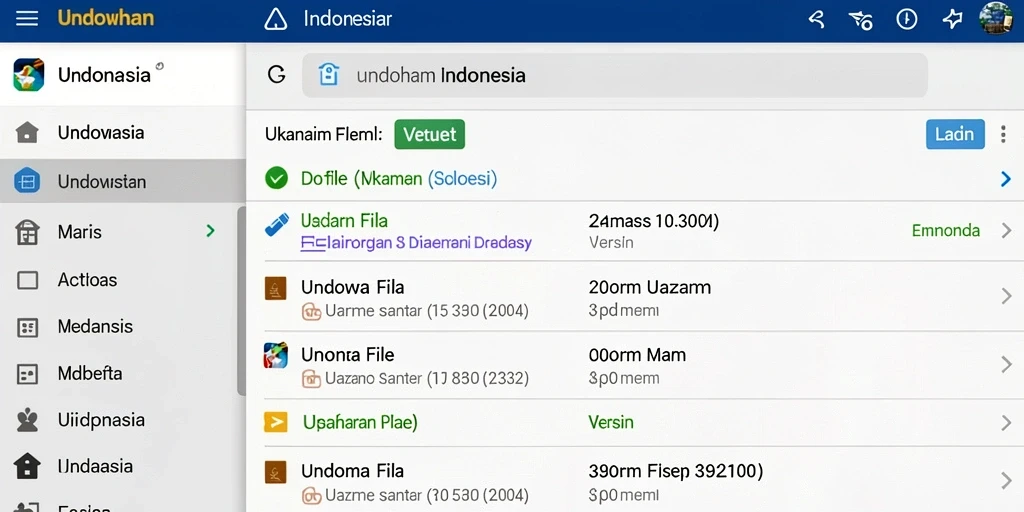Select Undowistan in the sidebar
The image size is (1024, 512).
(x=123, y=182)
